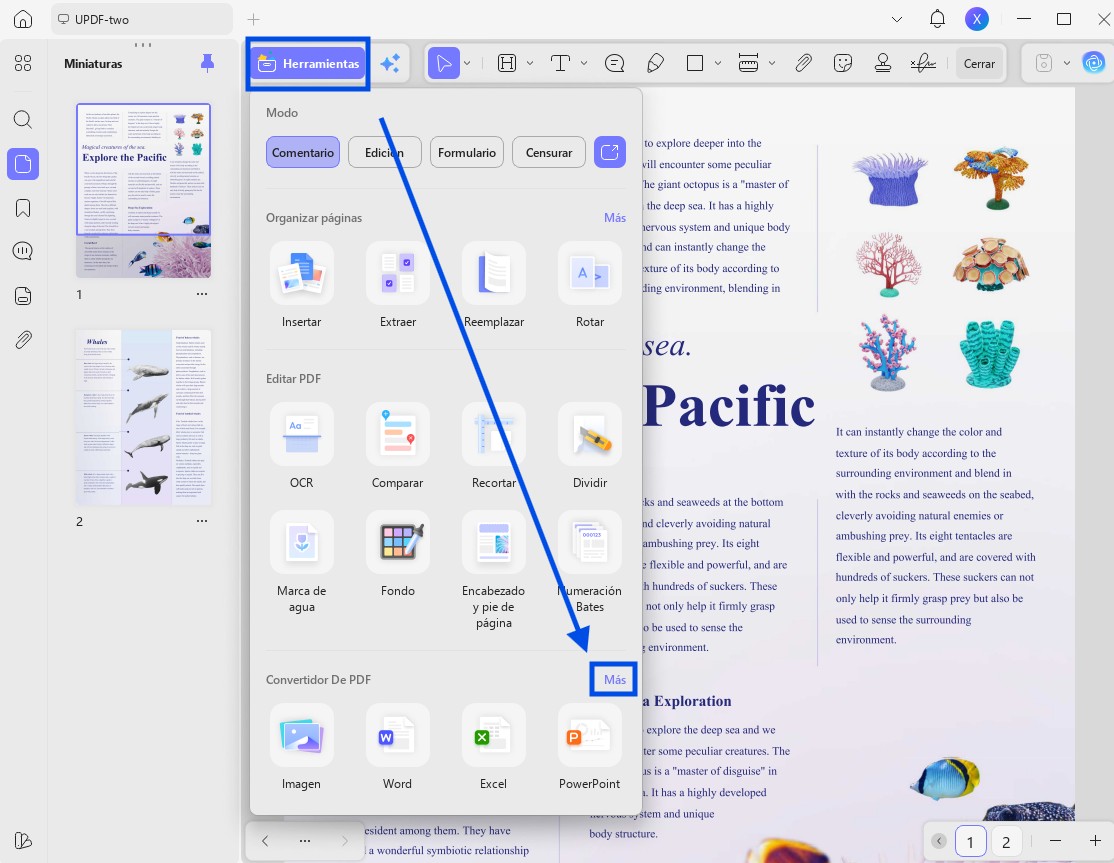Screen dimensions: 1114x863
Task: Expand the text tool dropdown arrow
Action: (584, 63)
